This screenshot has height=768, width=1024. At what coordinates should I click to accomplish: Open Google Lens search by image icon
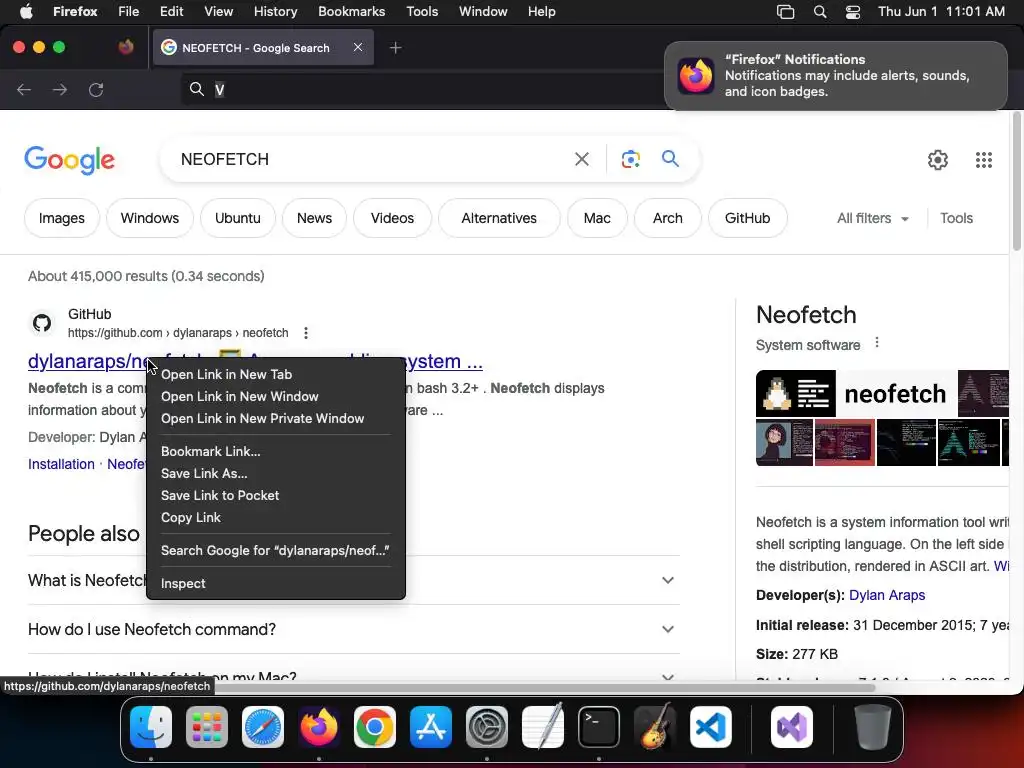click(x=630, y=159)
